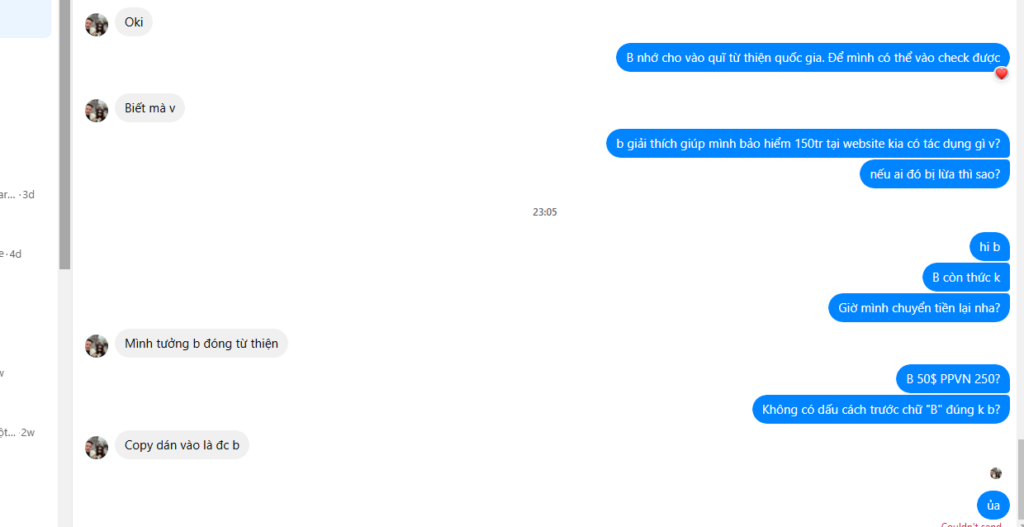Click the sender avatar beside "Oki" message

[x=97, y=25]
